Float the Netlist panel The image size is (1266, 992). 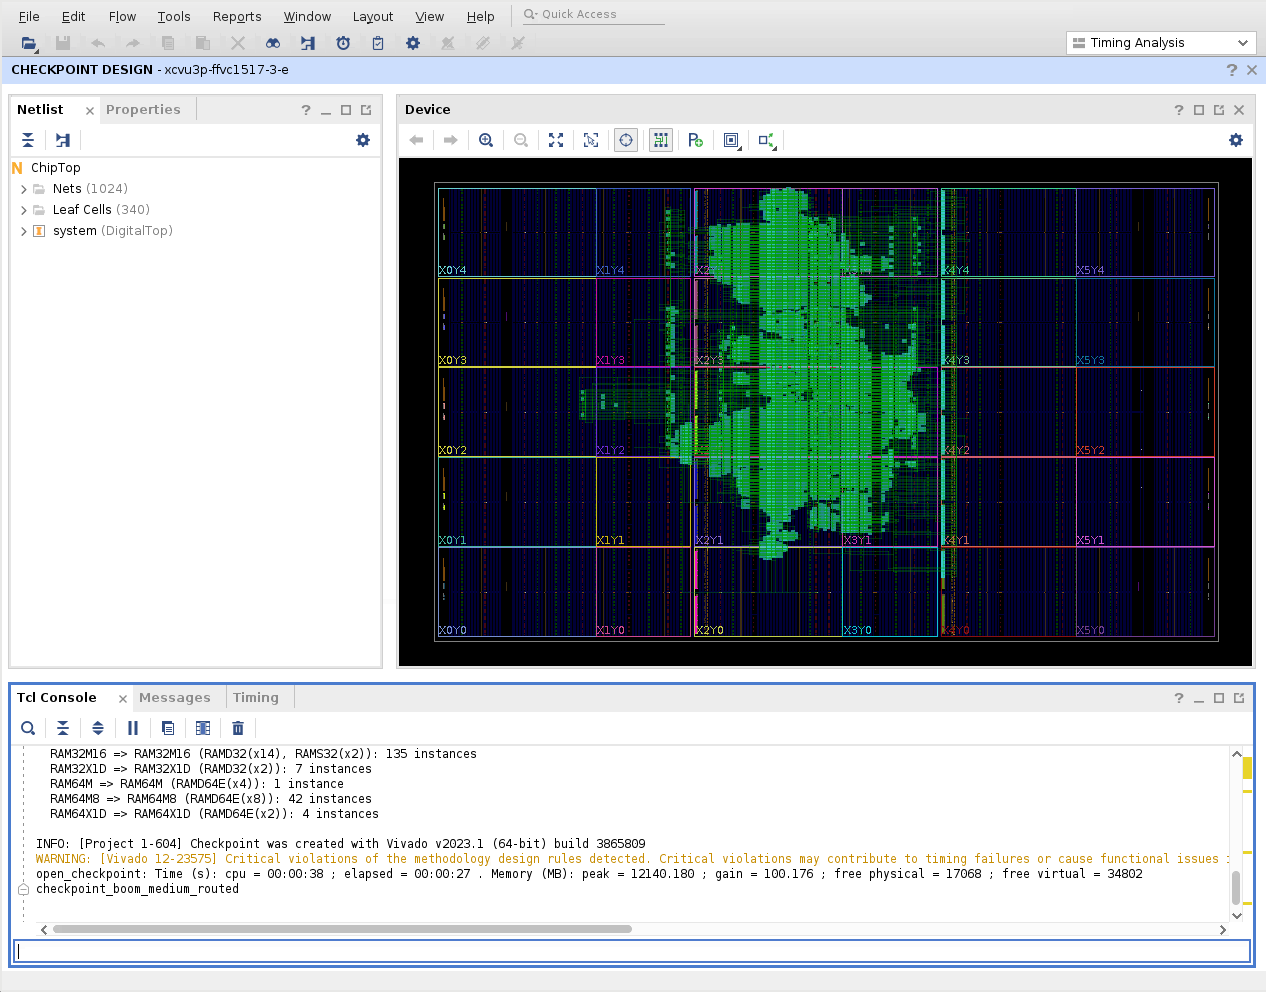tap(366, 110)
